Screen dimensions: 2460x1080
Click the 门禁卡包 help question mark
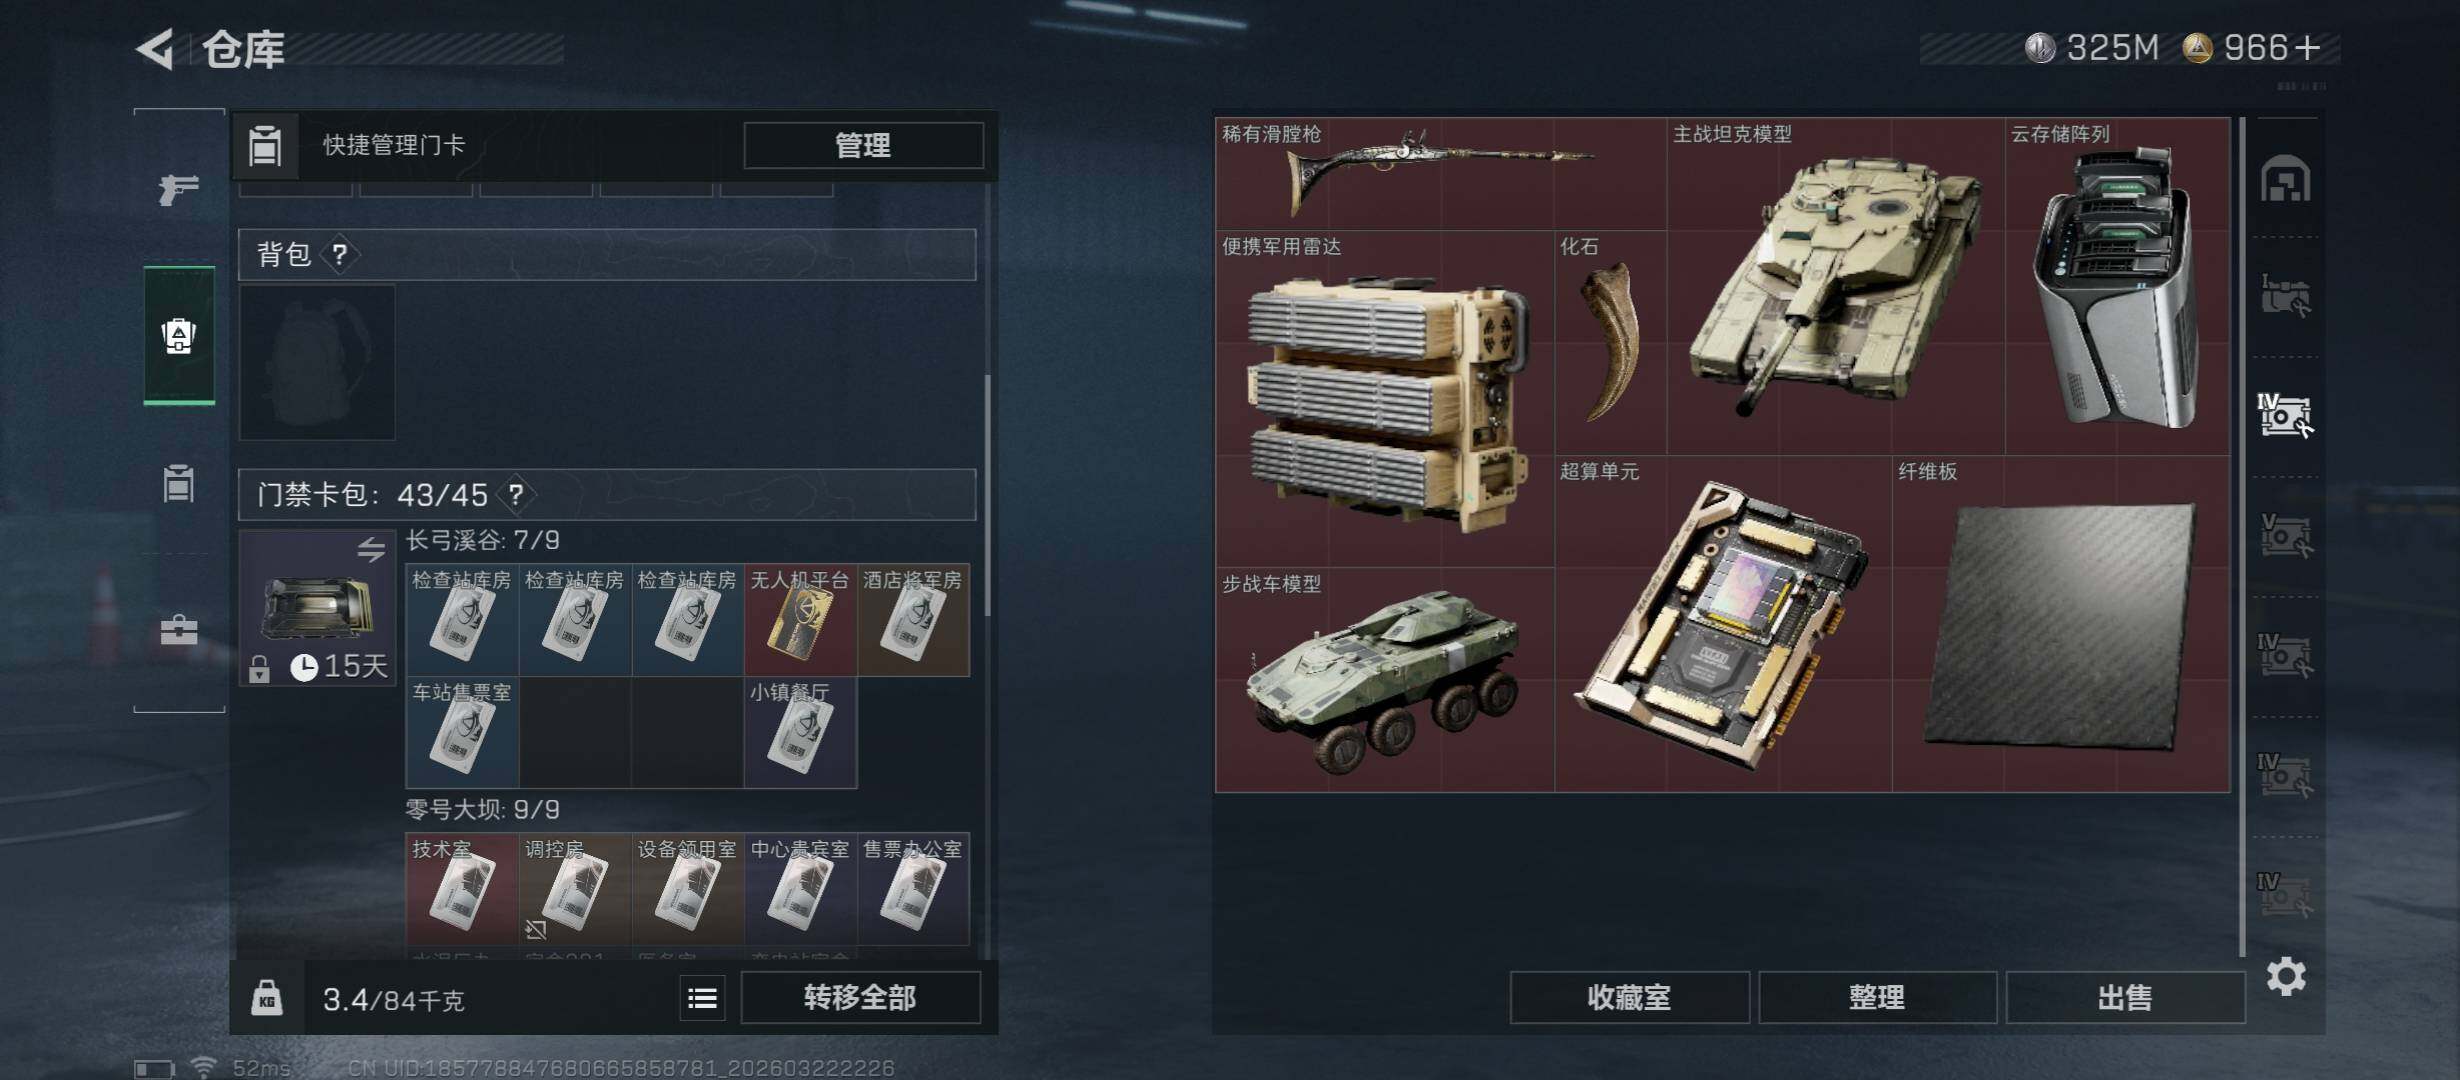click(x=516, y=494)
